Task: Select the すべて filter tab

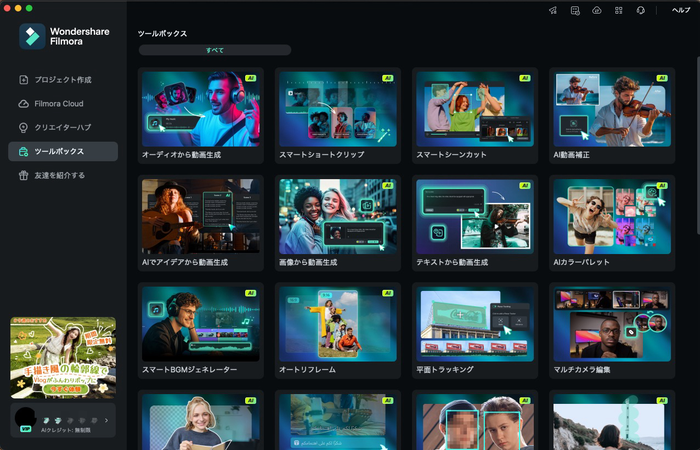Action: [x=215, y=50]
